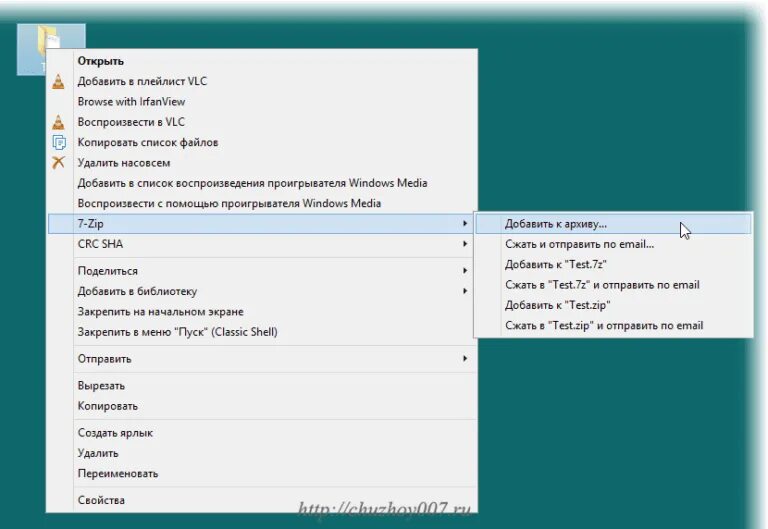Select the Test folder icon on desktop
Screen dimensions: 768x529
coord(51,48)
